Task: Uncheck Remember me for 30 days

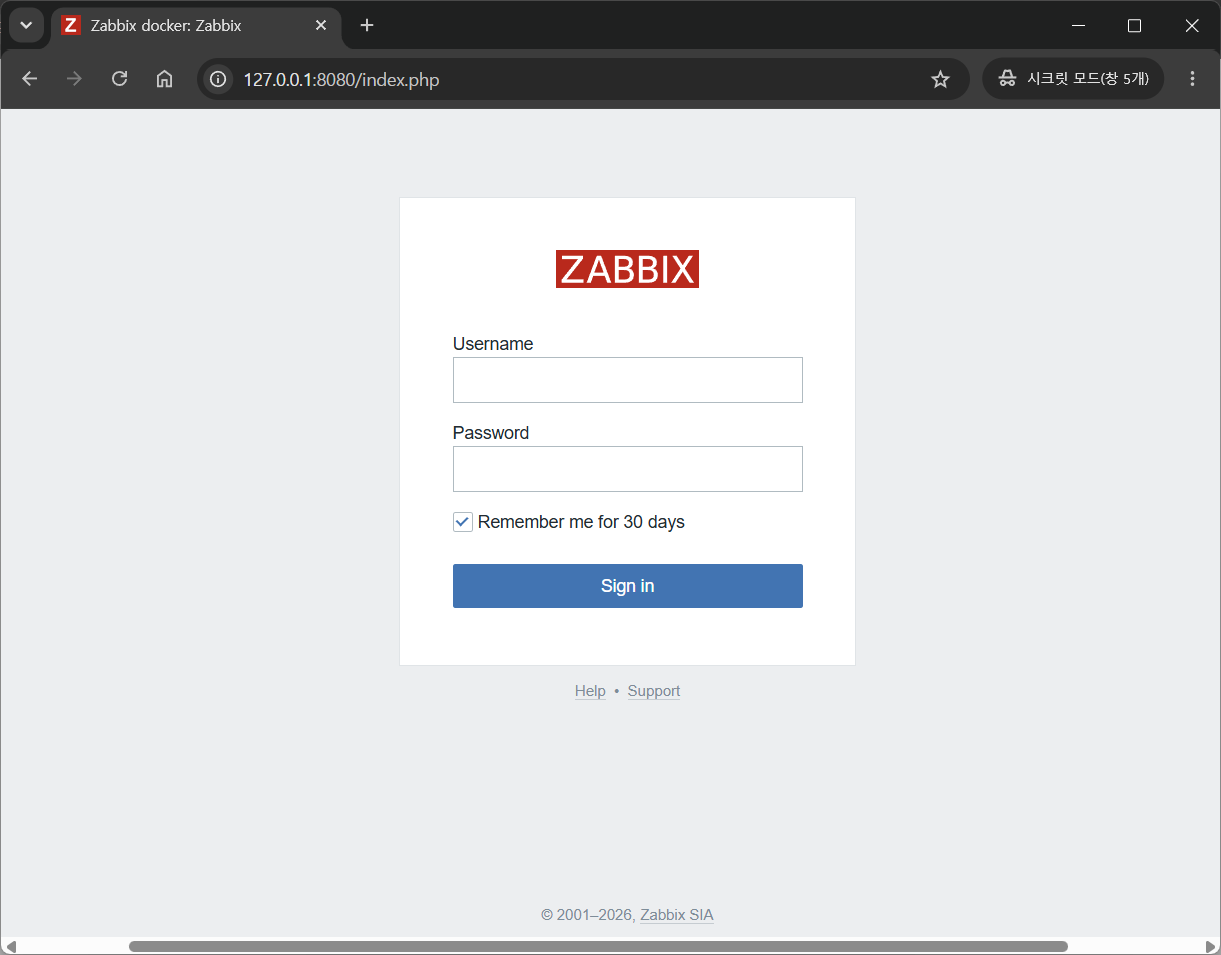Action: coord(462,522)
